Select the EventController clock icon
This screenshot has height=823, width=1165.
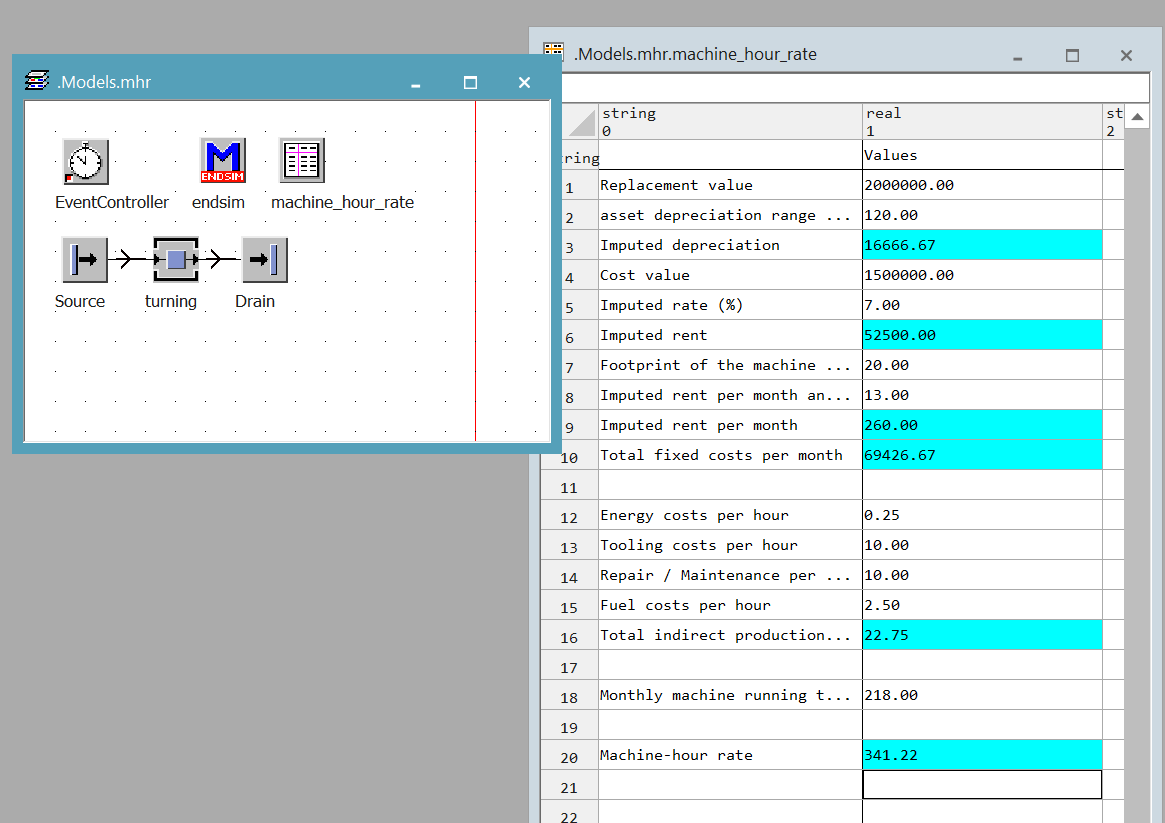coord(86,161)
